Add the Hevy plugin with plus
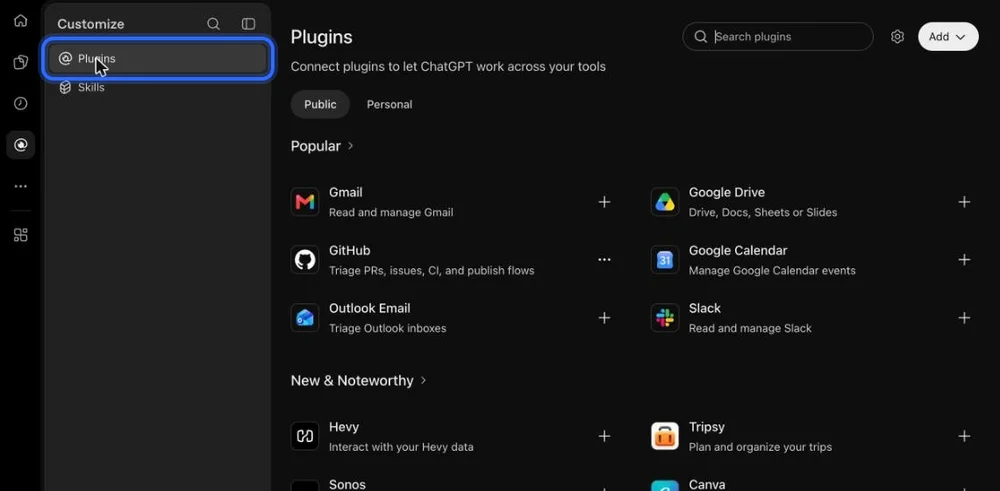1000x491 pixels. (605, 436)
